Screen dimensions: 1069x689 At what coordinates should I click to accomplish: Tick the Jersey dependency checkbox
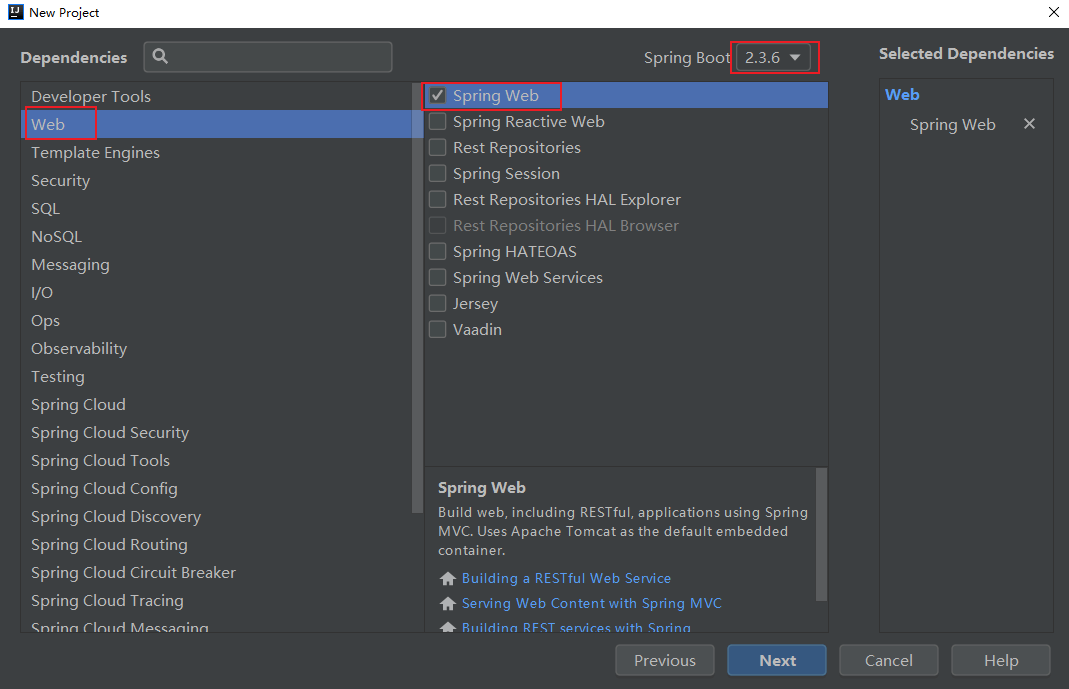(x=438, y=303)
